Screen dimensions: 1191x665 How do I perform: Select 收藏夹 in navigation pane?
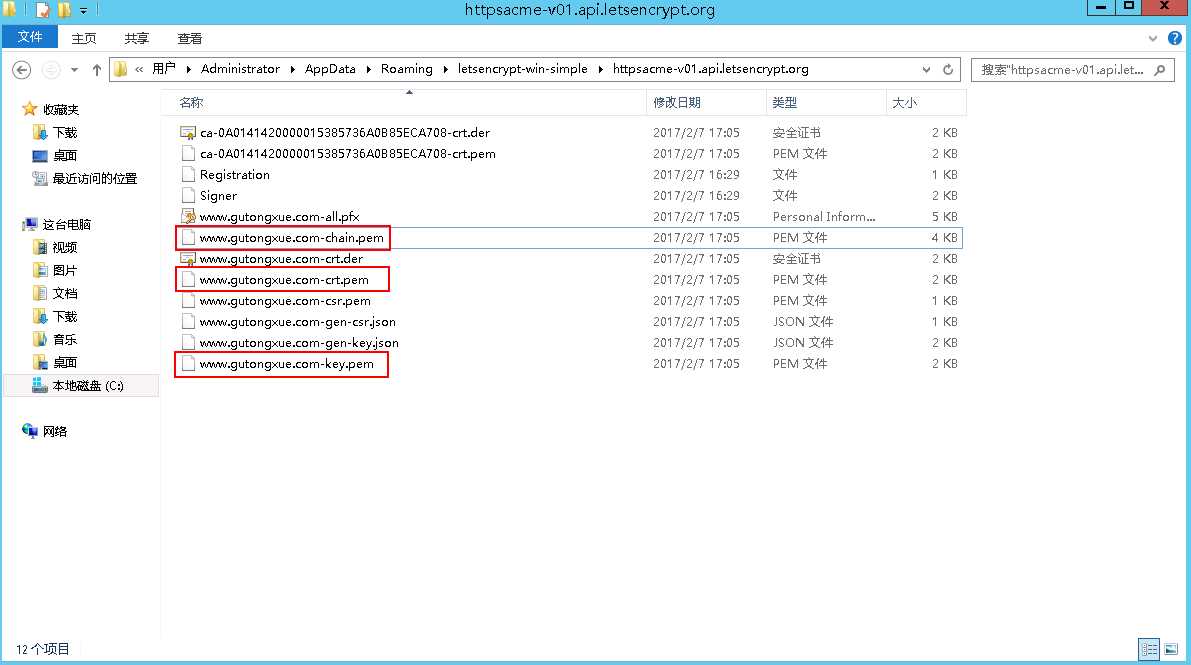pyautogui.click(x=60, y=109)
